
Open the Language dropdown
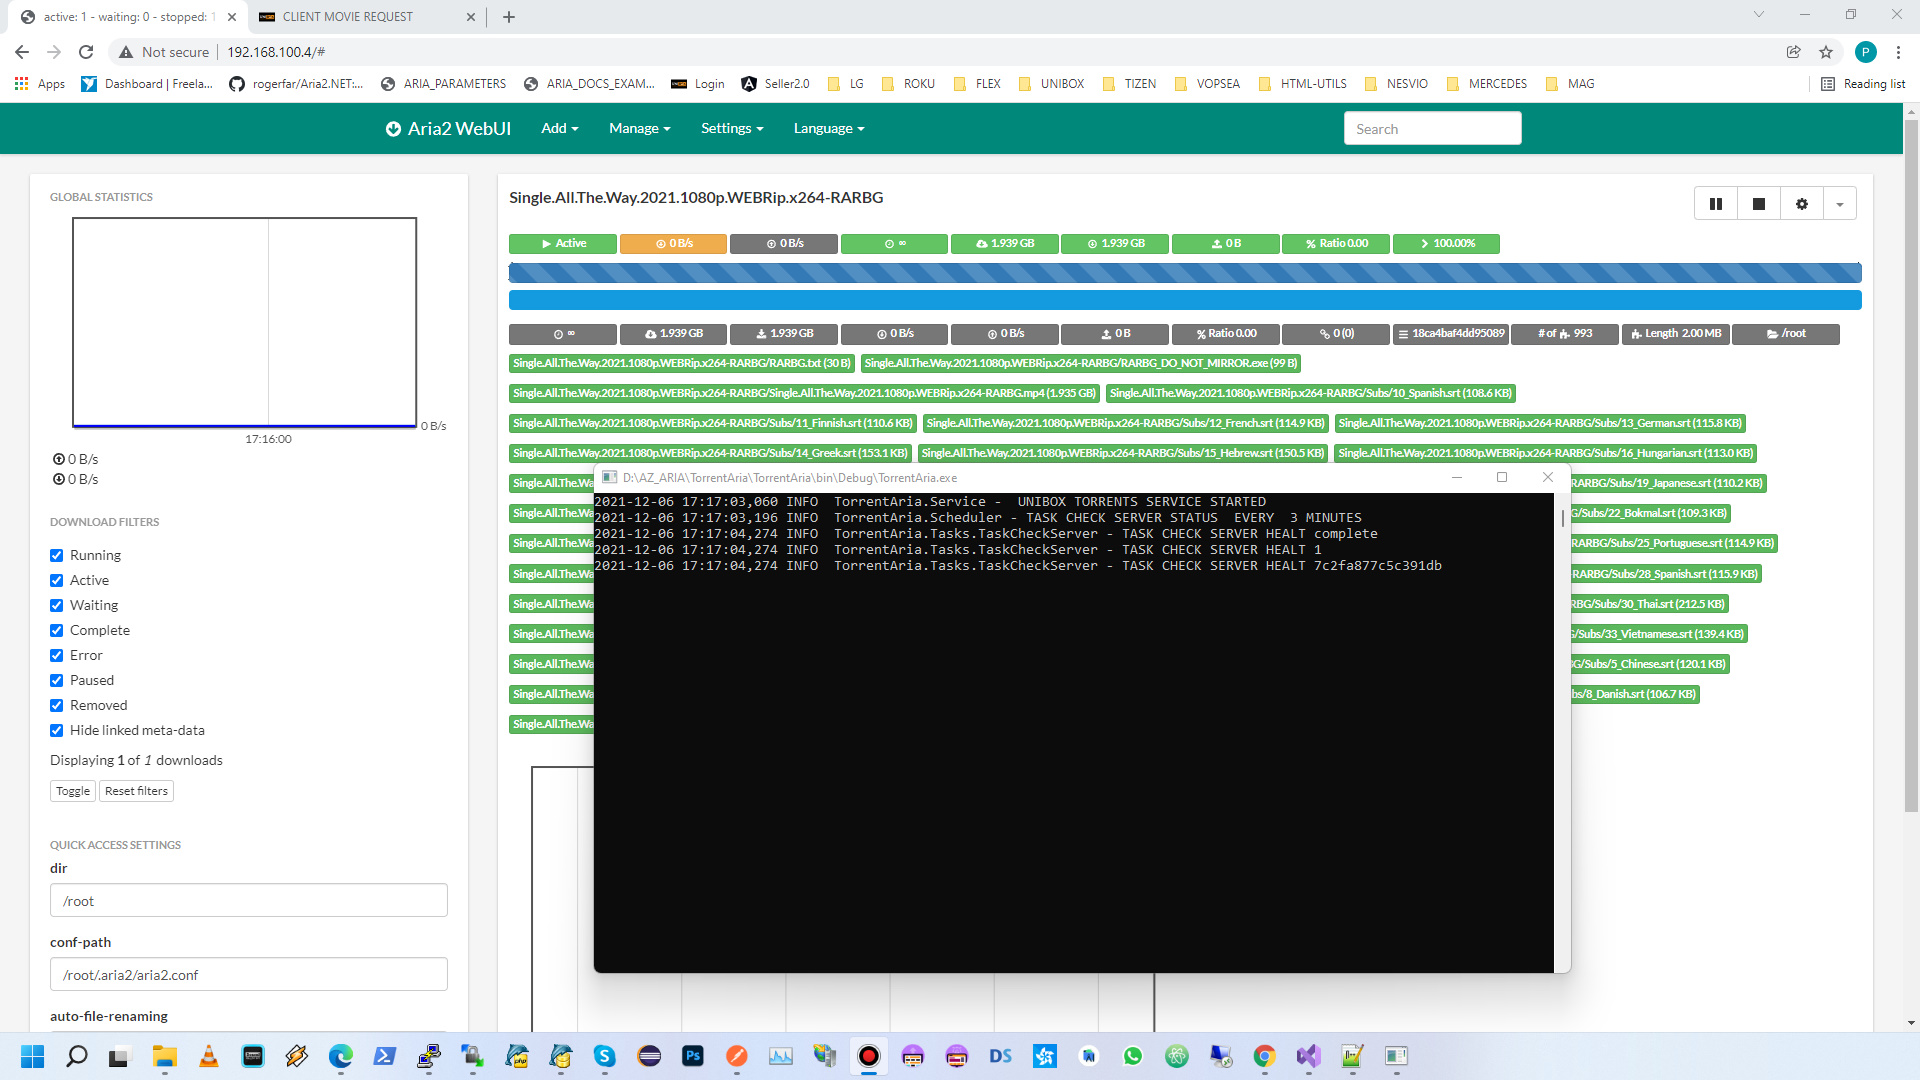828,129
